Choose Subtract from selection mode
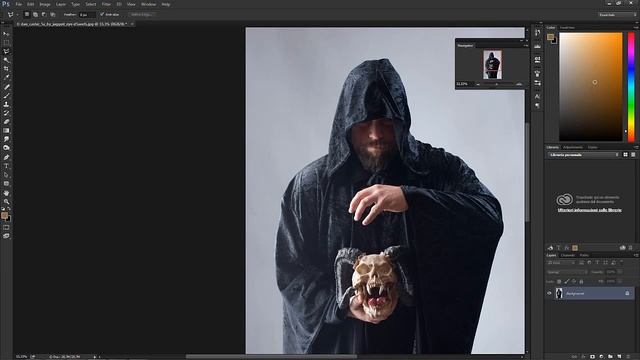Image resolution: width=640 pixels, height=360 pixels. (x=44, y=14)
